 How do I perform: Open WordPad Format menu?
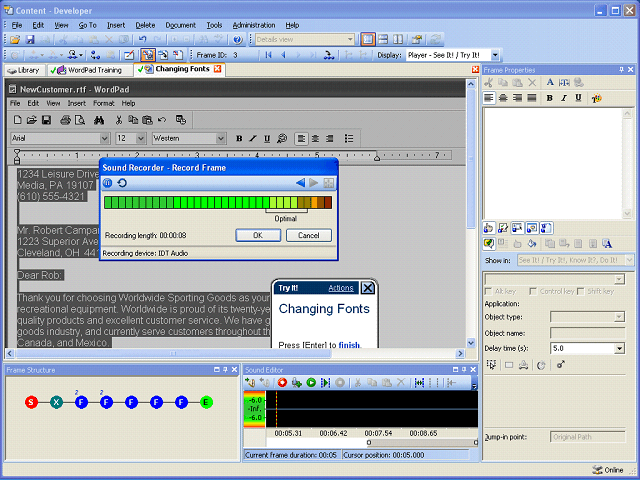104,104
